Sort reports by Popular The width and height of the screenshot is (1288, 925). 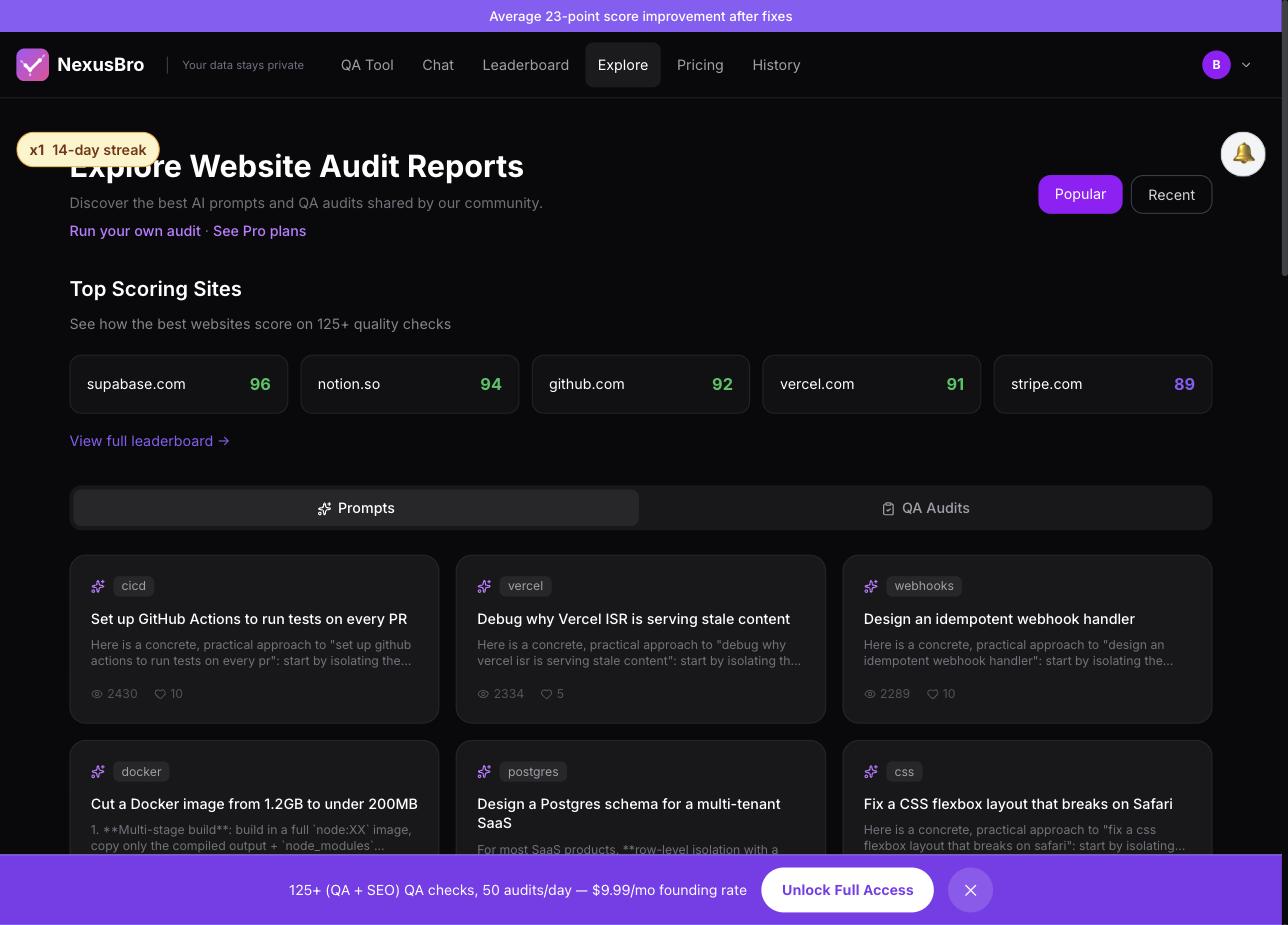coord(1080,194)
